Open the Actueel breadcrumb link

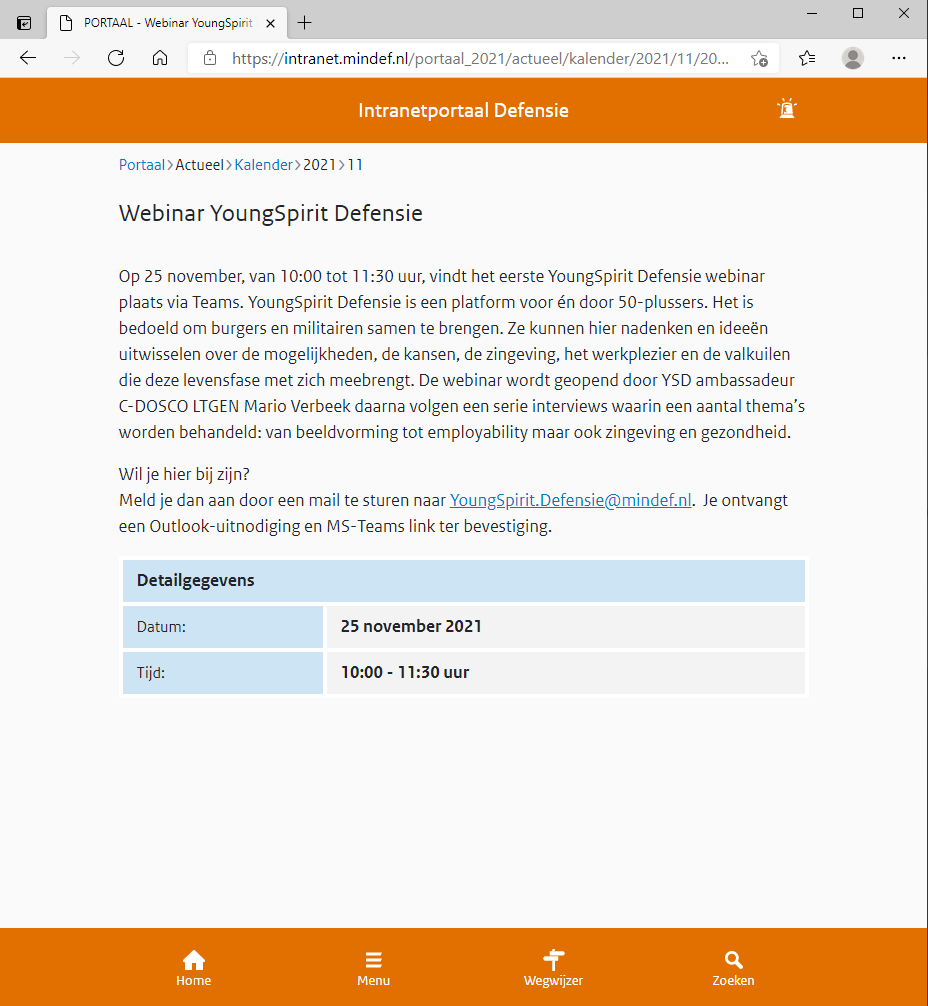pos(199,164)
